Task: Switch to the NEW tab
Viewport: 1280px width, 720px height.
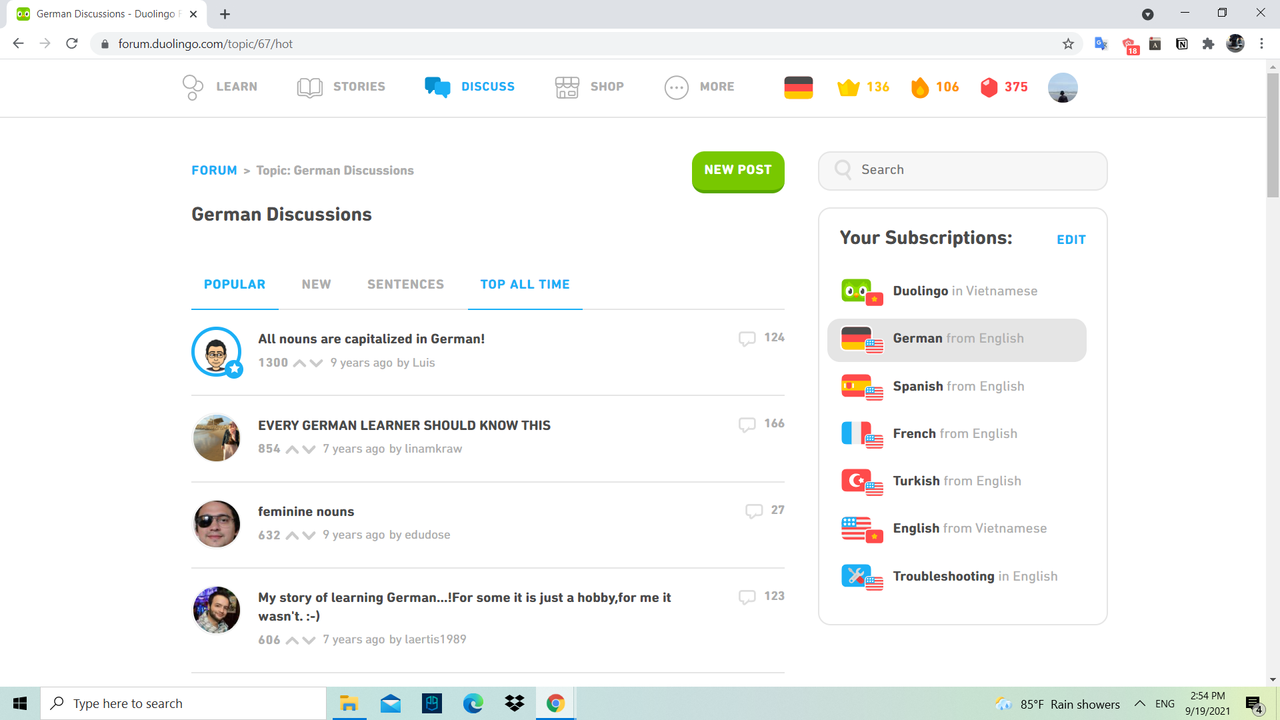Action: click(316, 285)
